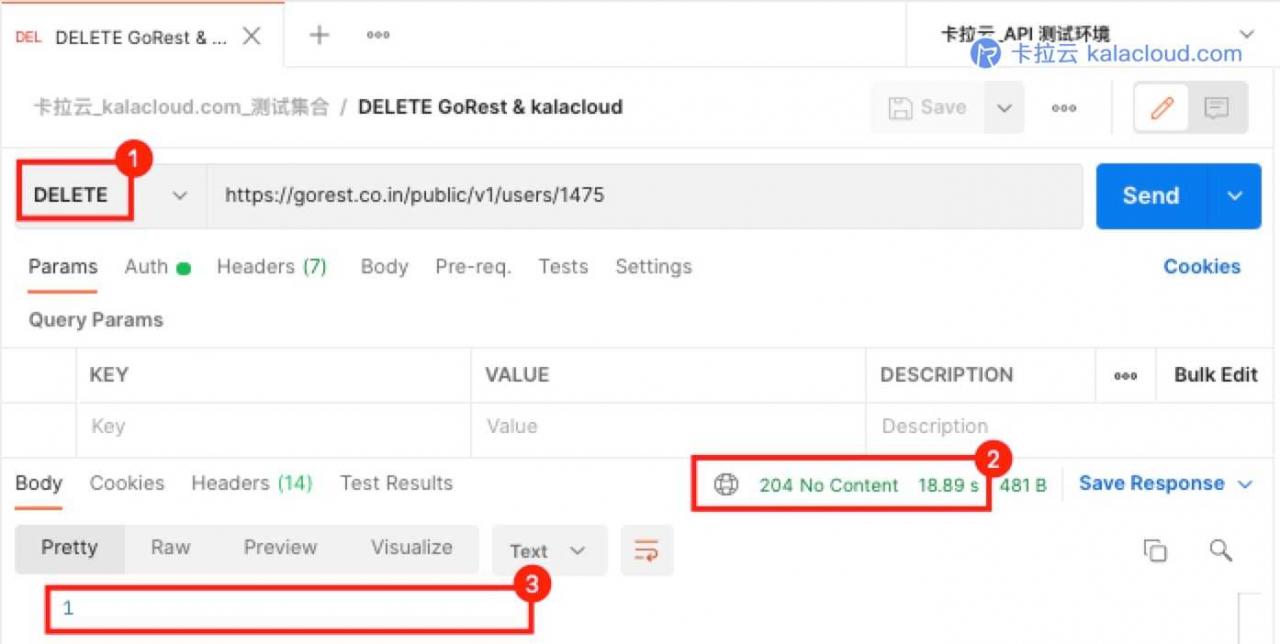Click KEY column header
Screen dimensions: 1280x644
[x=109, y=375]
